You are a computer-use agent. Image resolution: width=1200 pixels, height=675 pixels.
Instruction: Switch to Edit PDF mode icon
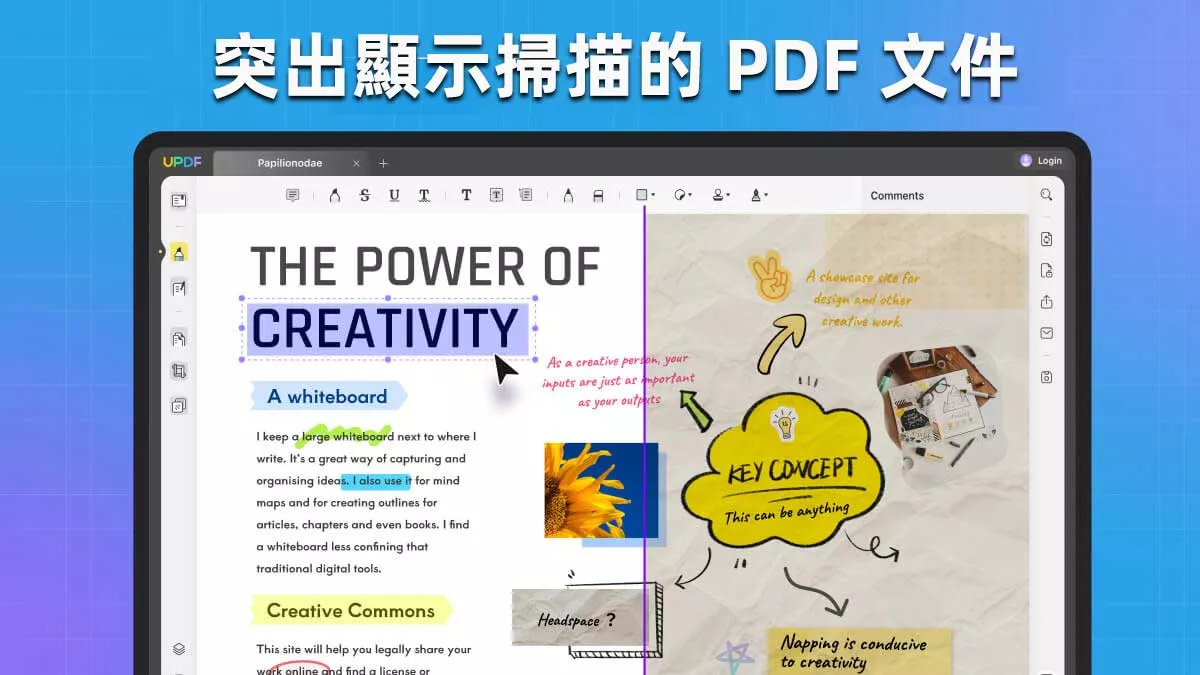coord(179,289)
